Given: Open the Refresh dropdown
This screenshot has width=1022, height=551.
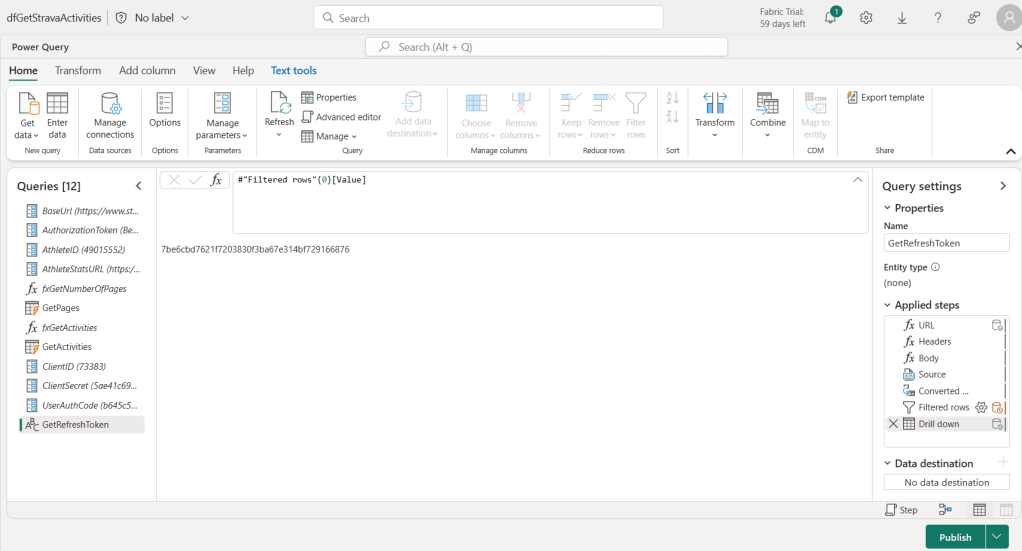Looking at the screenshot, I should [x=279, y=134].
